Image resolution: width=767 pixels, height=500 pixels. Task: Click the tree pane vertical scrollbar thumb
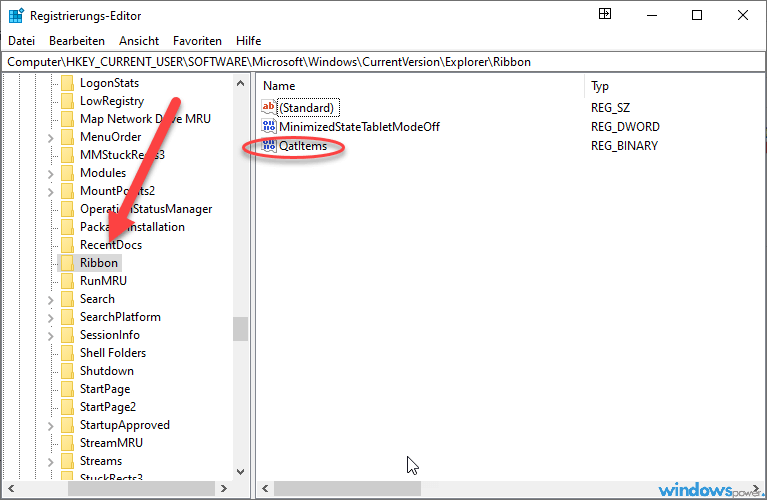point(240,329)
